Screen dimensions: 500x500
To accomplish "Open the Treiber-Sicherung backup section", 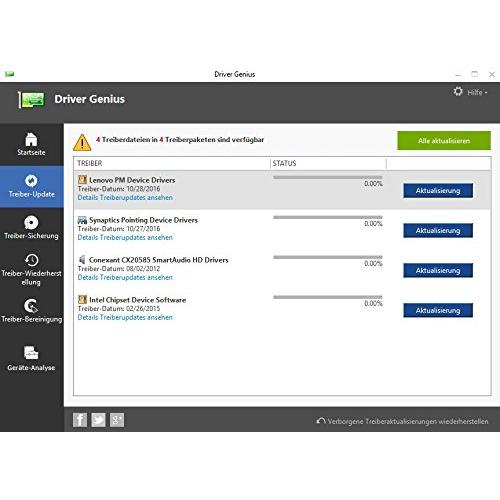I will 31,228.
